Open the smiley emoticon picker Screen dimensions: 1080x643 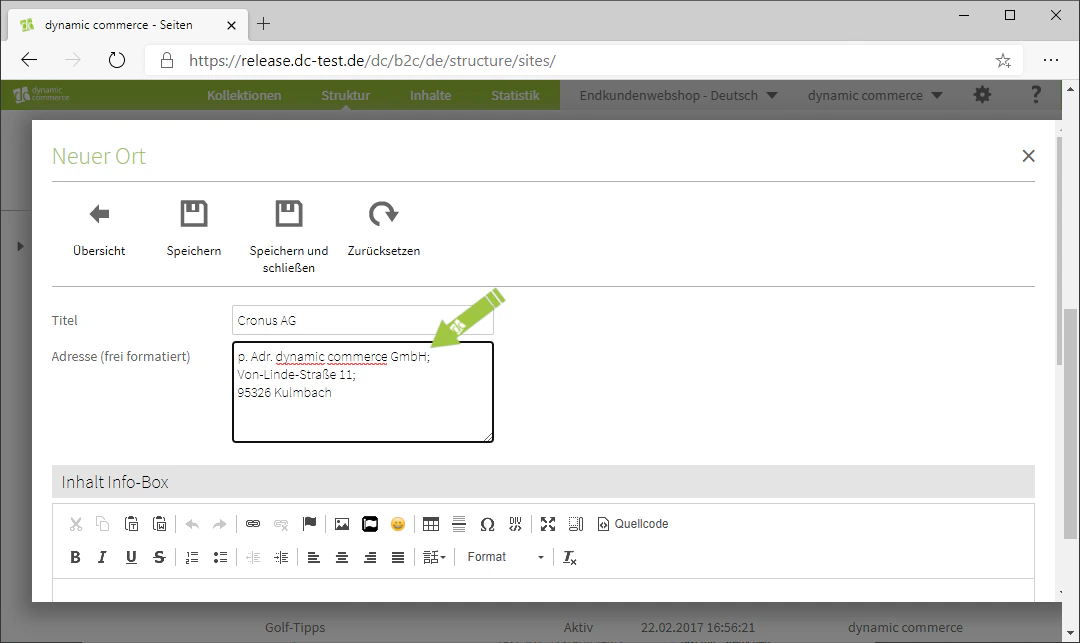coord(398,524)
